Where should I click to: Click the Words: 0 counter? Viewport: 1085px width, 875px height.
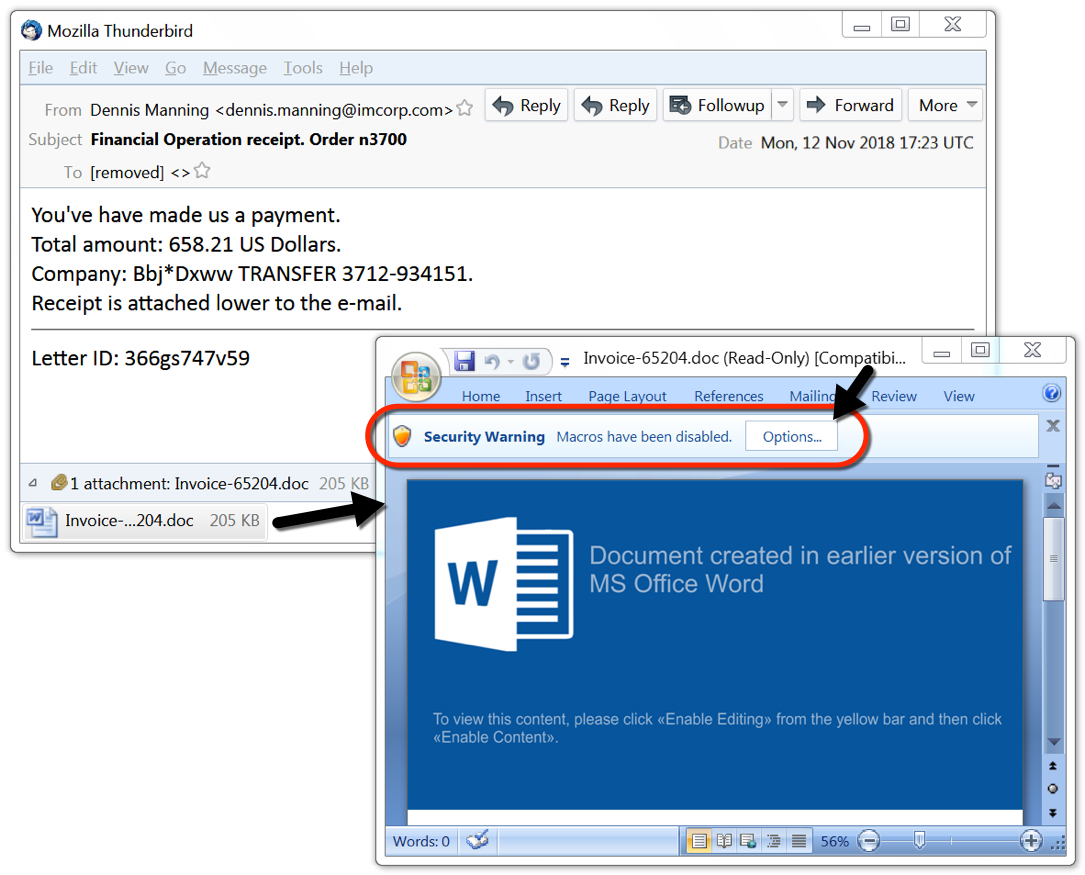[x=421, y=841]
